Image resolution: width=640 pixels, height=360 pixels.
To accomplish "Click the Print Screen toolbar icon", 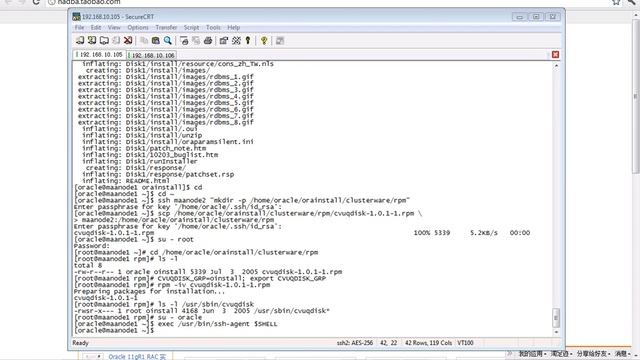I will [184, 40].
